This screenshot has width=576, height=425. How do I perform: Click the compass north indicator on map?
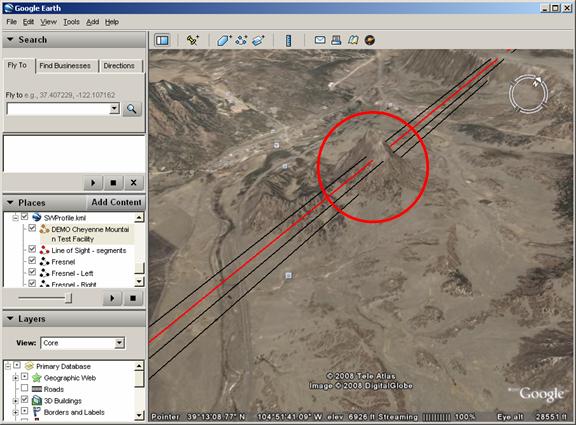pyautogui.click(x=538, y=80)
